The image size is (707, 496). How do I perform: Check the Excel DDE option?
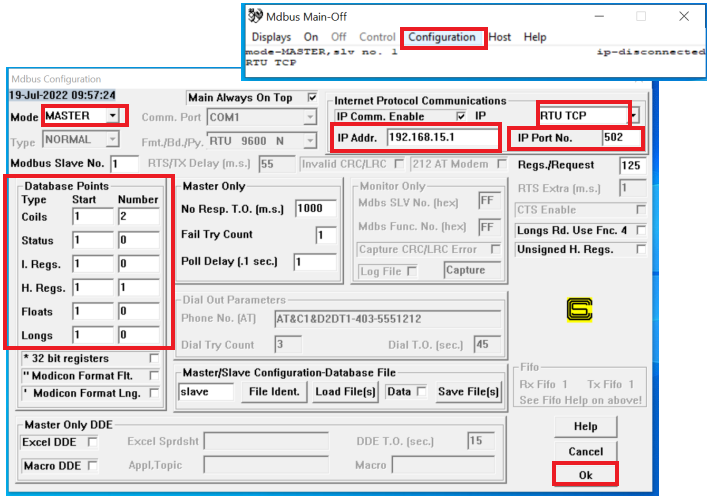click(92, 441)
